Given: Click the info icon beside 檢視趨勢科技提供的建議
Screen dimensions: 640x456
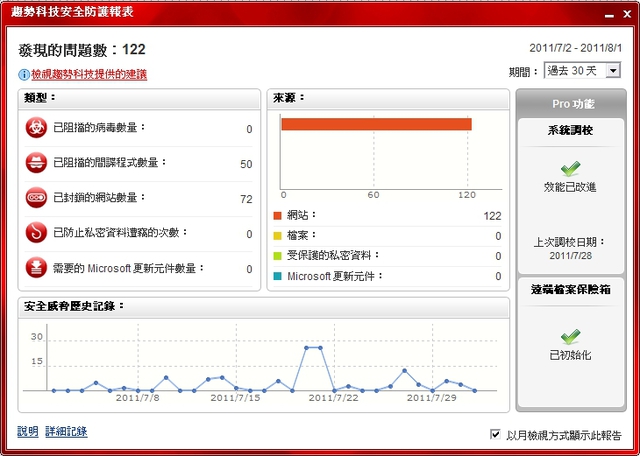Looking at the screenshot, I should click(x=24, y=75).
